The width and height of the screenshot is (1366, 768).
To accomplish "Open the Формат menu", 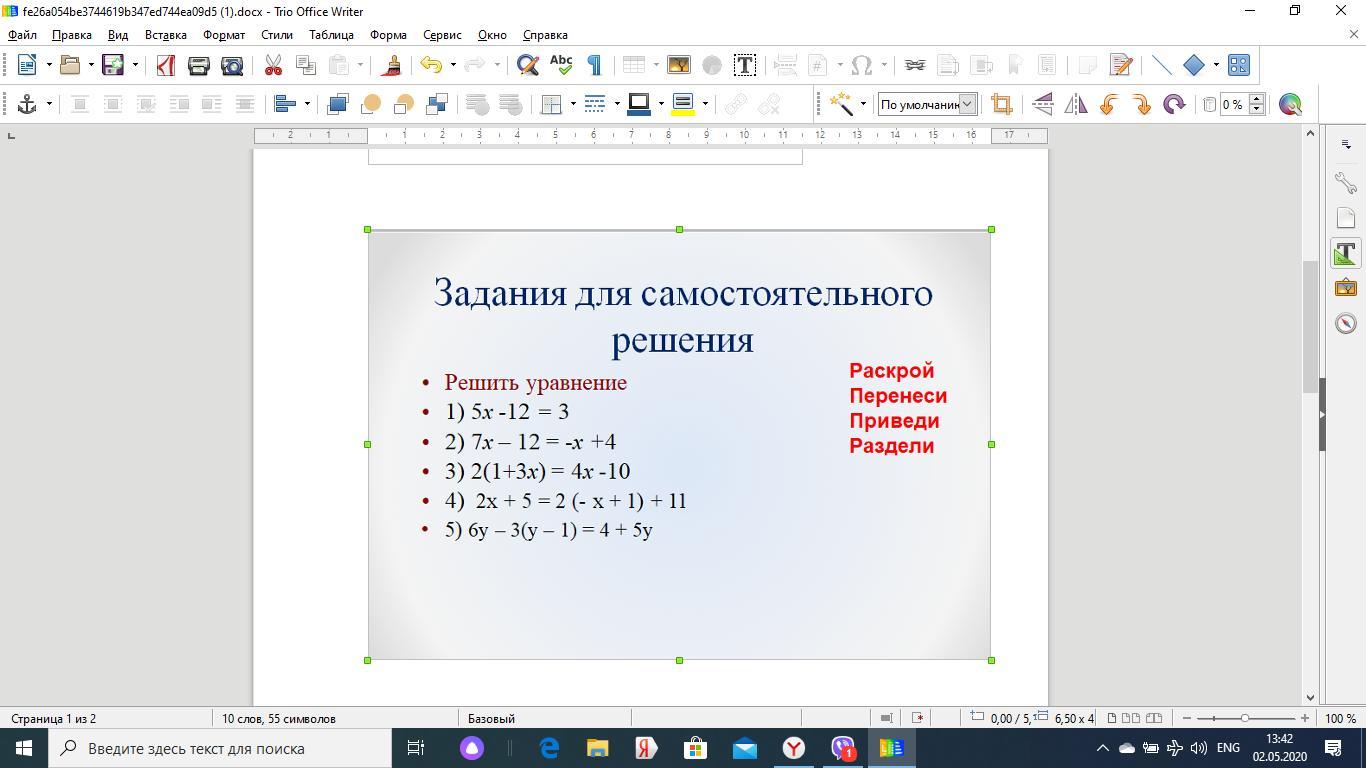I will (224, 35).
